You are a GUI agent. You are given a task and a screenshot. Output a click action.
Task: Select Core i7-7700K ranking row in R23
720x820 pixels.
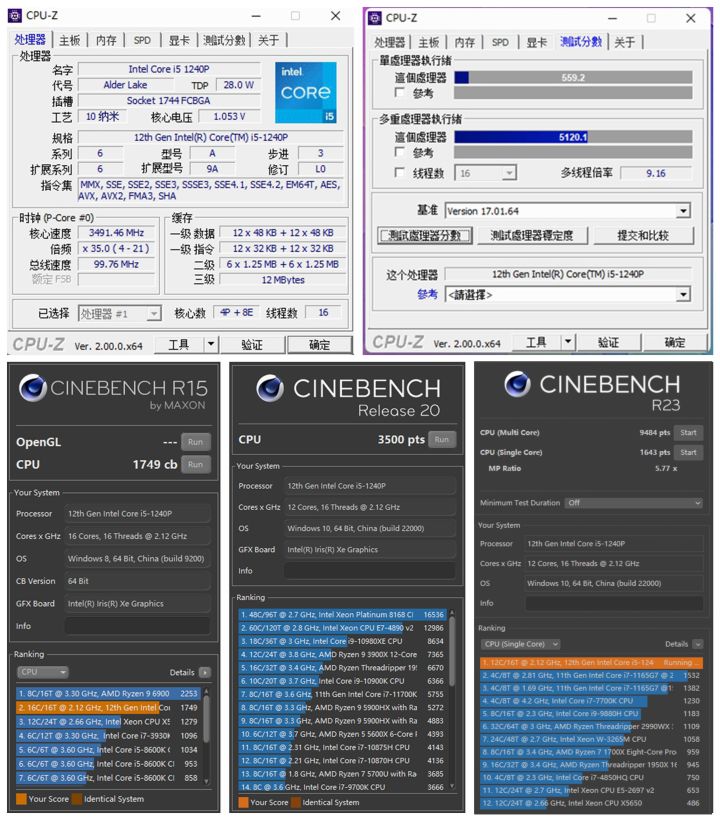pos(591,701)
